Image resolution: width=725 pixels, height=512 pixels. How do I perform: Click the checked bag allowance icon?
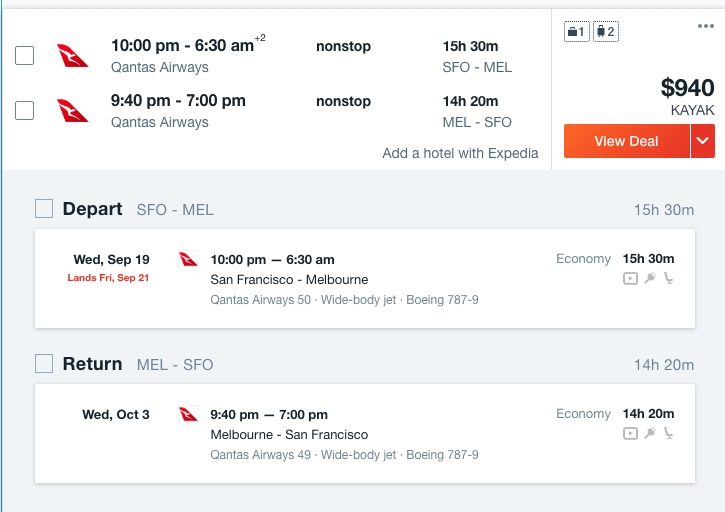(606, 31)
